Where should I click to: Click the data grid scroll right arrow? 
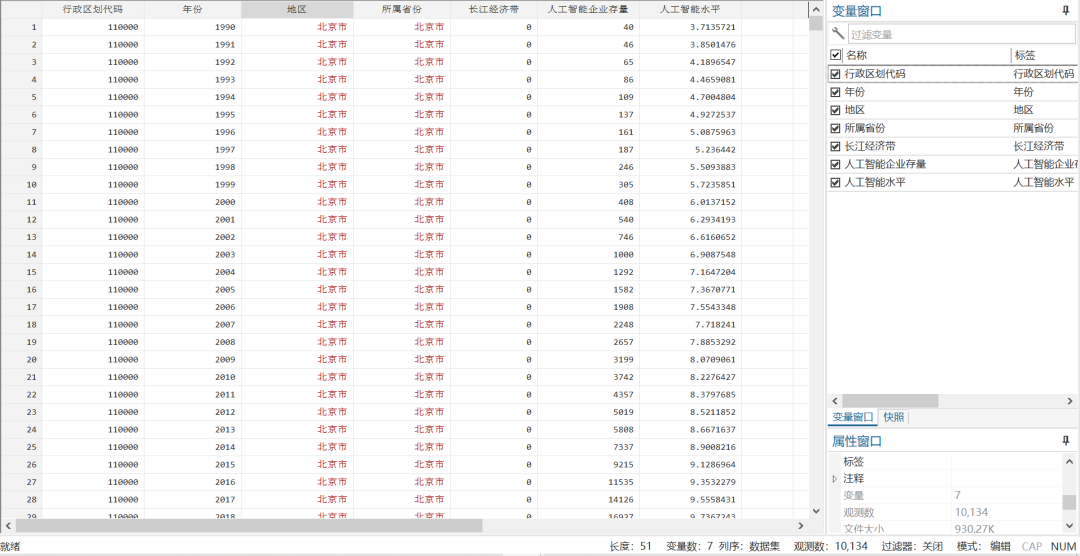pyautogui.click(x=801, y=526)
